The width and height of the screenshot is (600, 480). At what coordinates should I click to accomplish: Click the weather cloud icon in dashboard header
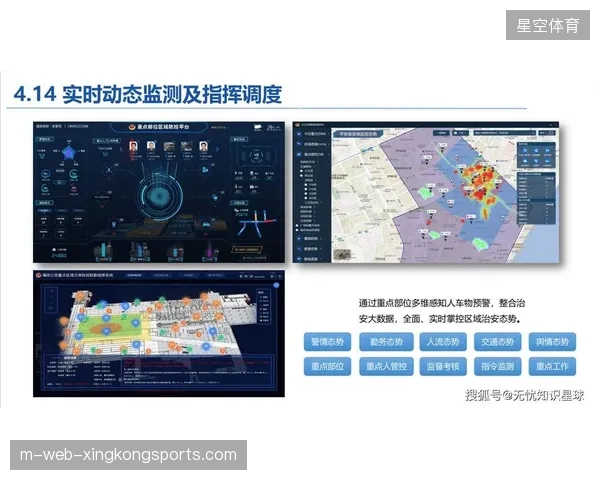[258, 127]
